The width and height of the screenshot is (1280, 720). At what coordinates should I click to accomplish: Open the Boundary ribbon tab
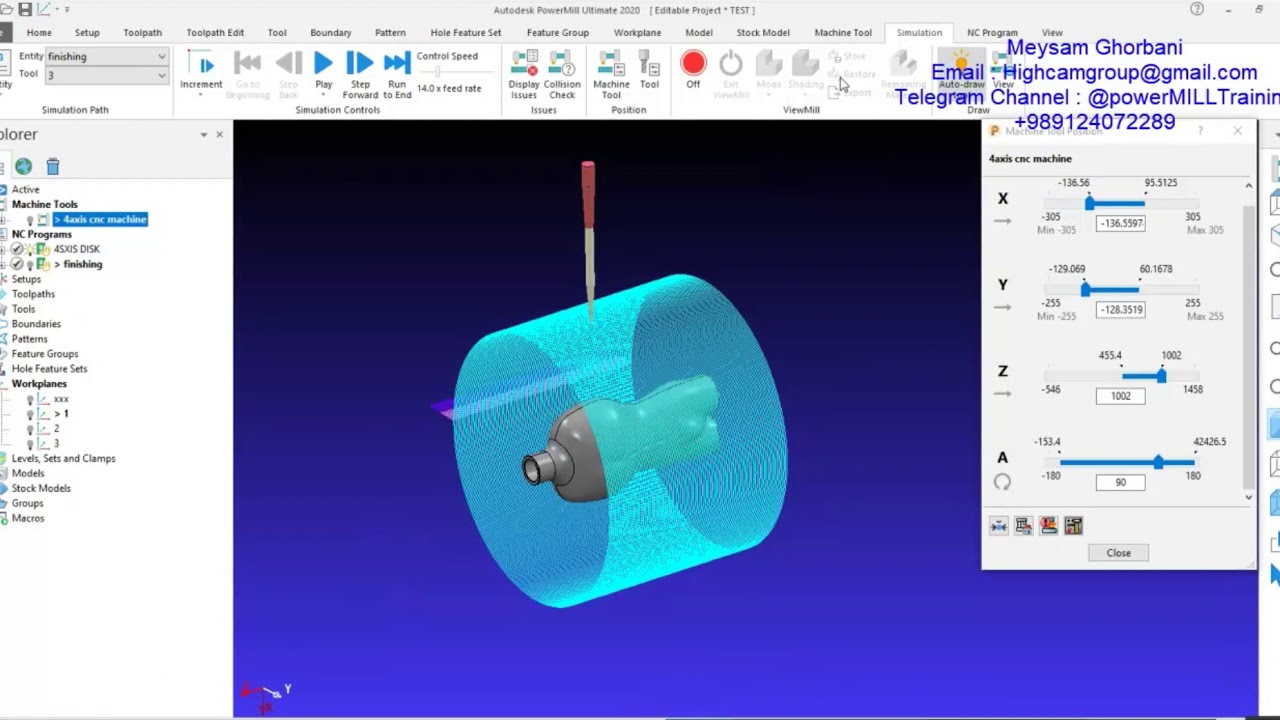point(331,33)
